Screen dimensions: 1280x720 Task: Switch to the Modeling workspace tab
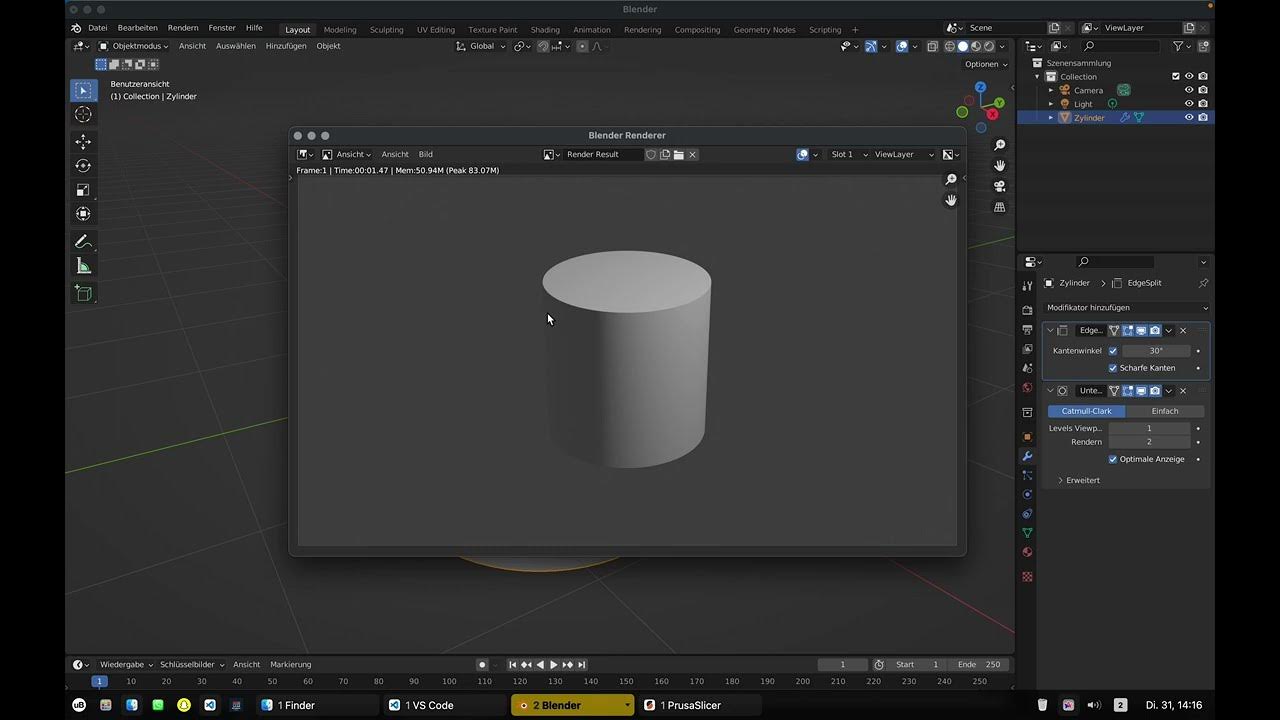(x=340, y=30)
